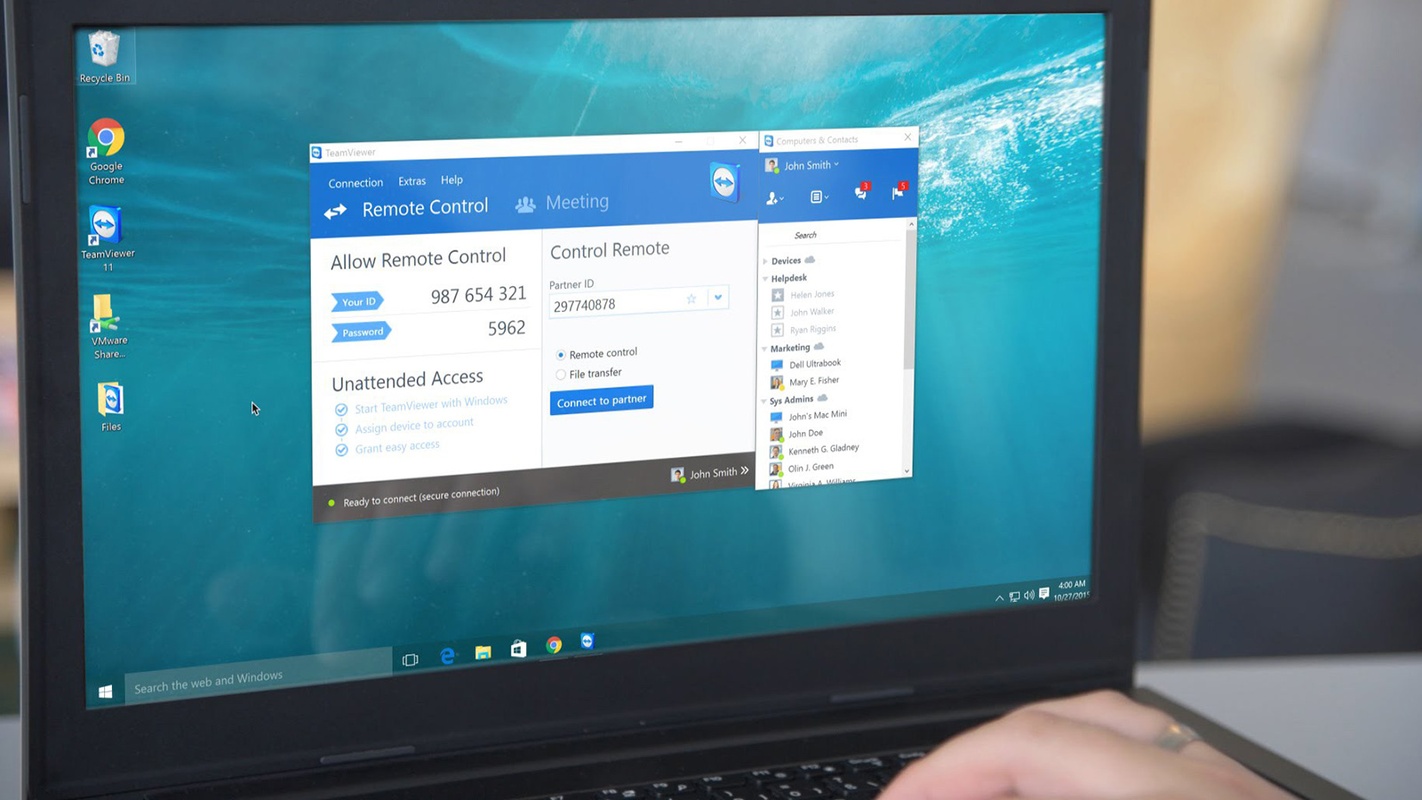Collapse the Marketing group

[x=765, y=349]
